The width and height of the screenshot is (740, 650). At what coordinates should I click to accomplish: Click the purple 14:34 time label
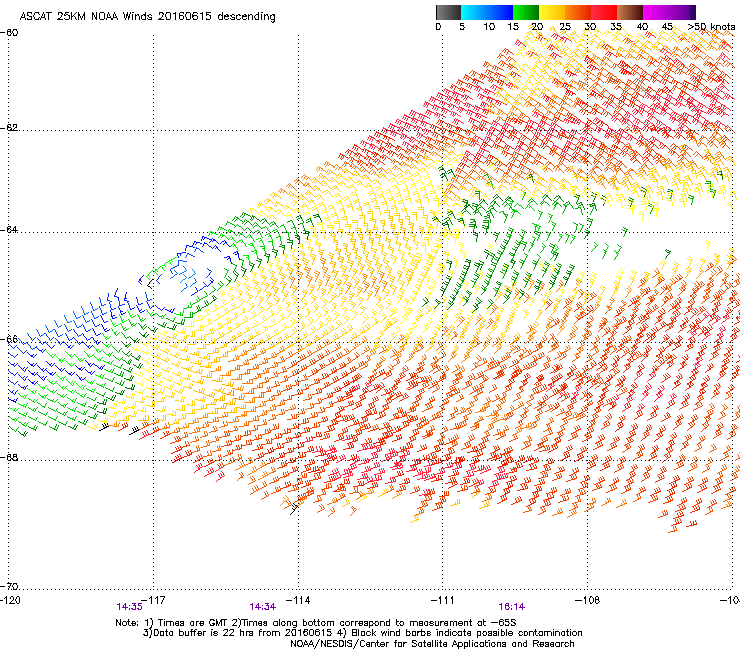(262, 607)
